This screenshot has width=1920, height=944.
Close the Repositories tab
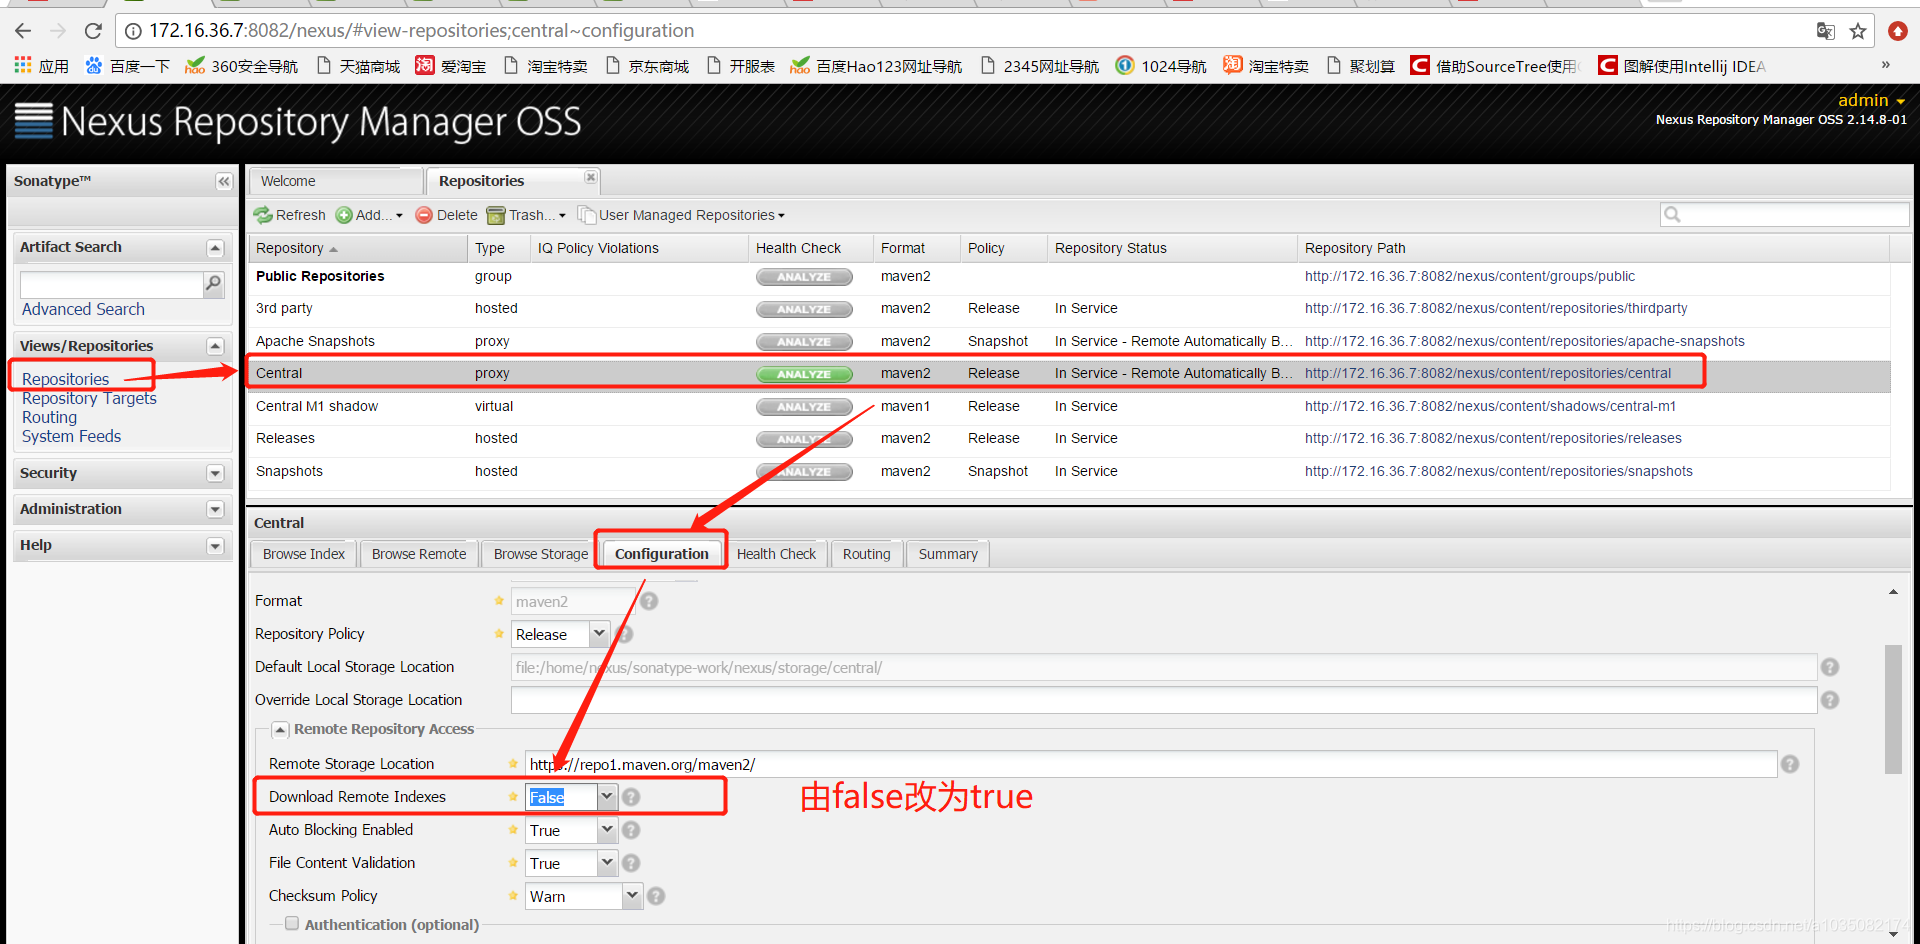(591, 177)
